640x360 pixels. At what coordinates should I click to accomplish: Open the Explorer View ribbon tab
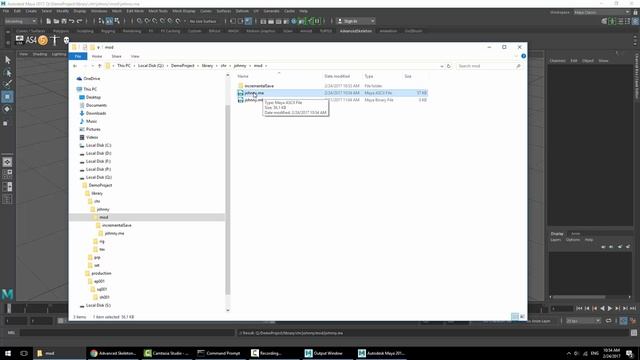(x=135, y=56)
